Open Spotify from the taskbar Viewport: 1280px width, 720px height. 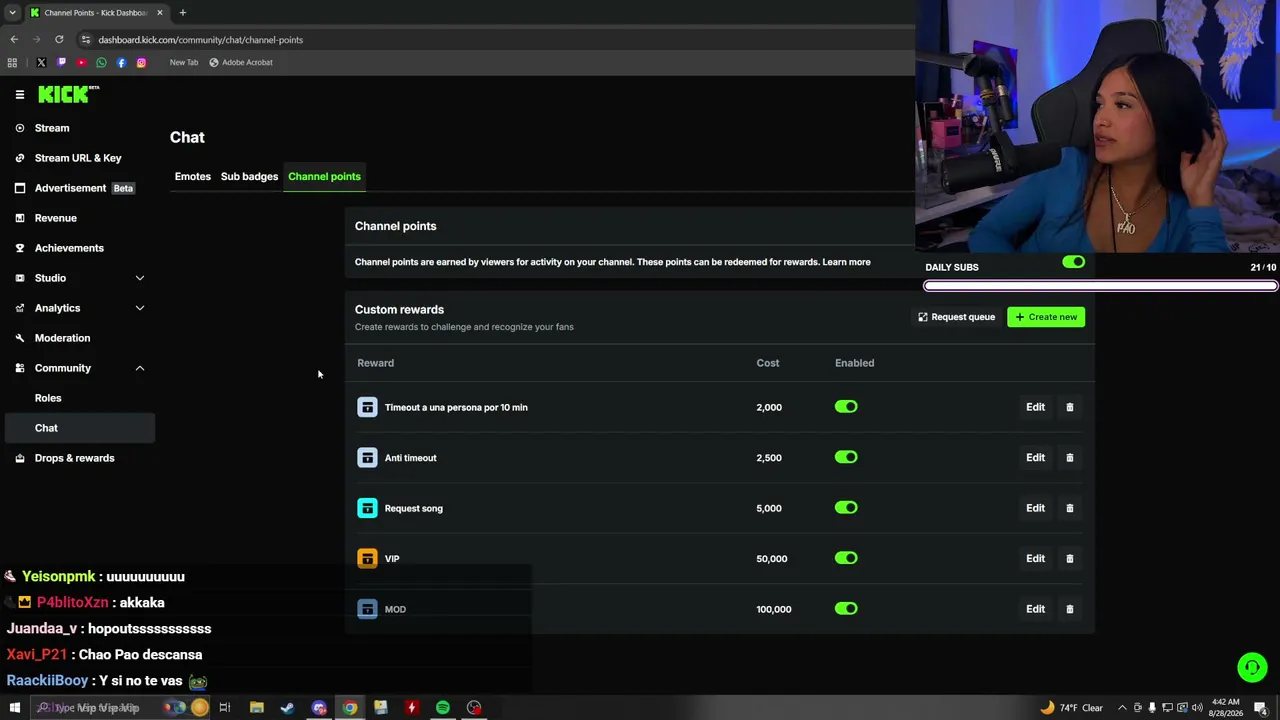tap(442, 708)
